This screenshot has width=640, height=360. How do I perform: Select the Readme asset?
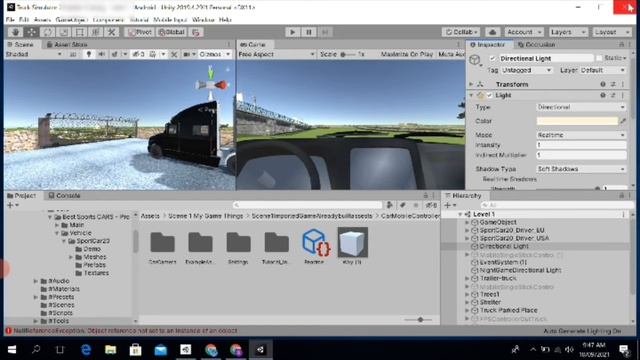coord(314,247)
